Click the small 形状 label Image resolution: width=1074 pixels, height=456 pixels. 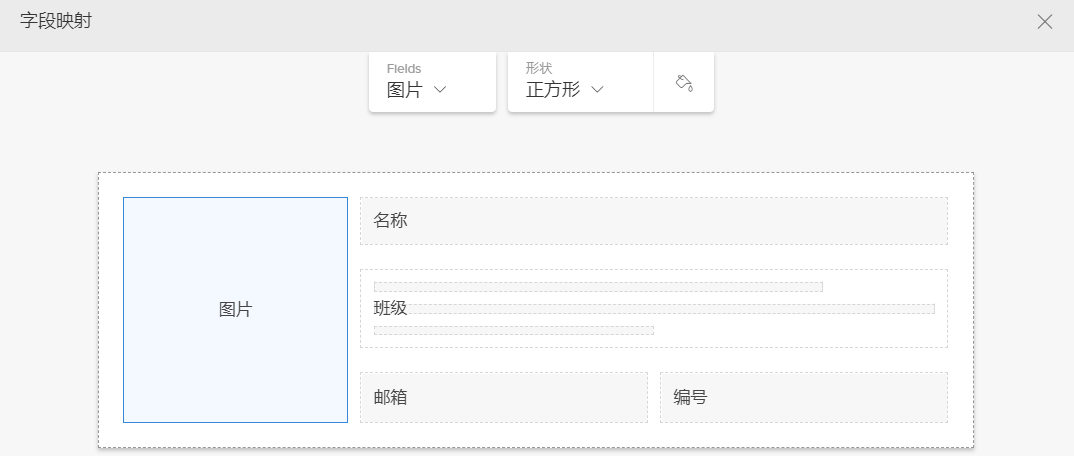[539, 68]
